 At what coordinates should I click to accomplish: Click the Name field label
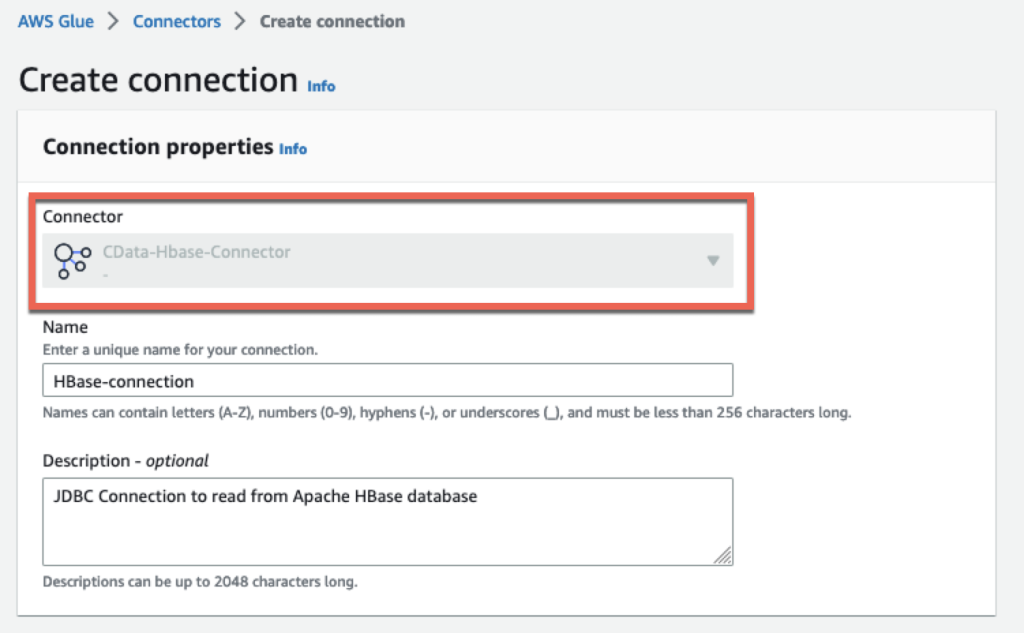(x=65, y=327)
